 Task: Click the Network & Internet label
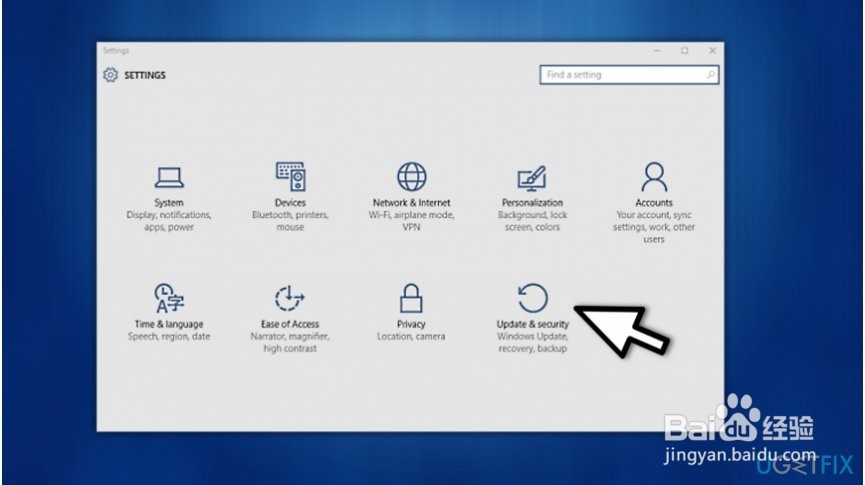point(412,202)
